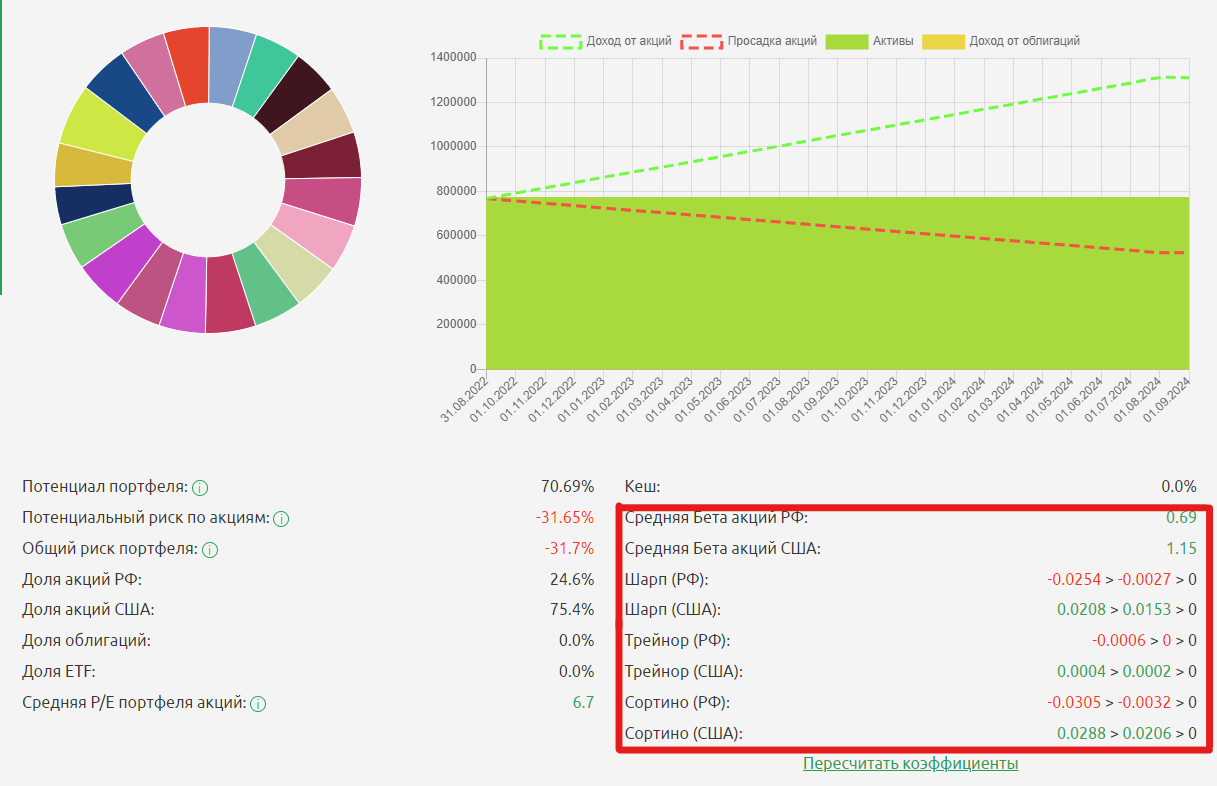The image size is (1217, 786).
Task: Click the mustard yellow donut segment
Action: pyautogui.click(x=85, y=165)
